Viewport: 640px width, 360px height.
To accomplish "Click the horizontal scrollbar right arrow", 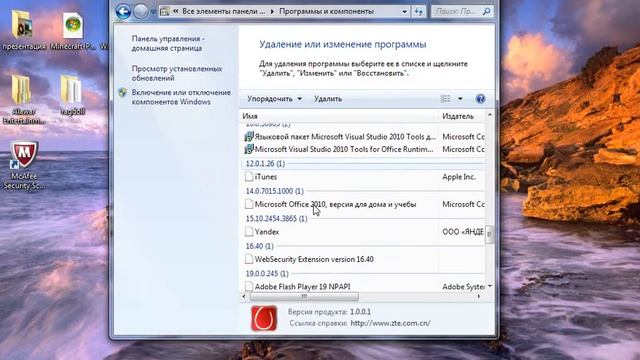I will tap(479, 297).
